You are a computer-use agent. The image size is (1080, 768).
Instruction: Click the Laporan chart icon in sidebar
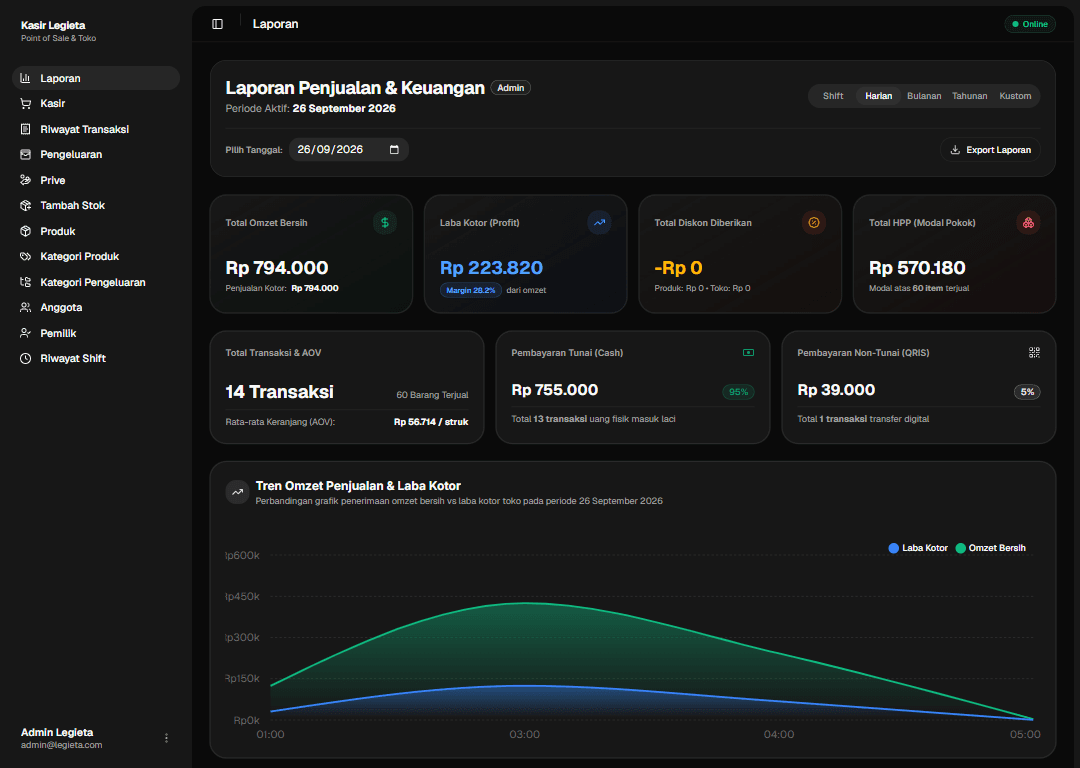point(25,78)
